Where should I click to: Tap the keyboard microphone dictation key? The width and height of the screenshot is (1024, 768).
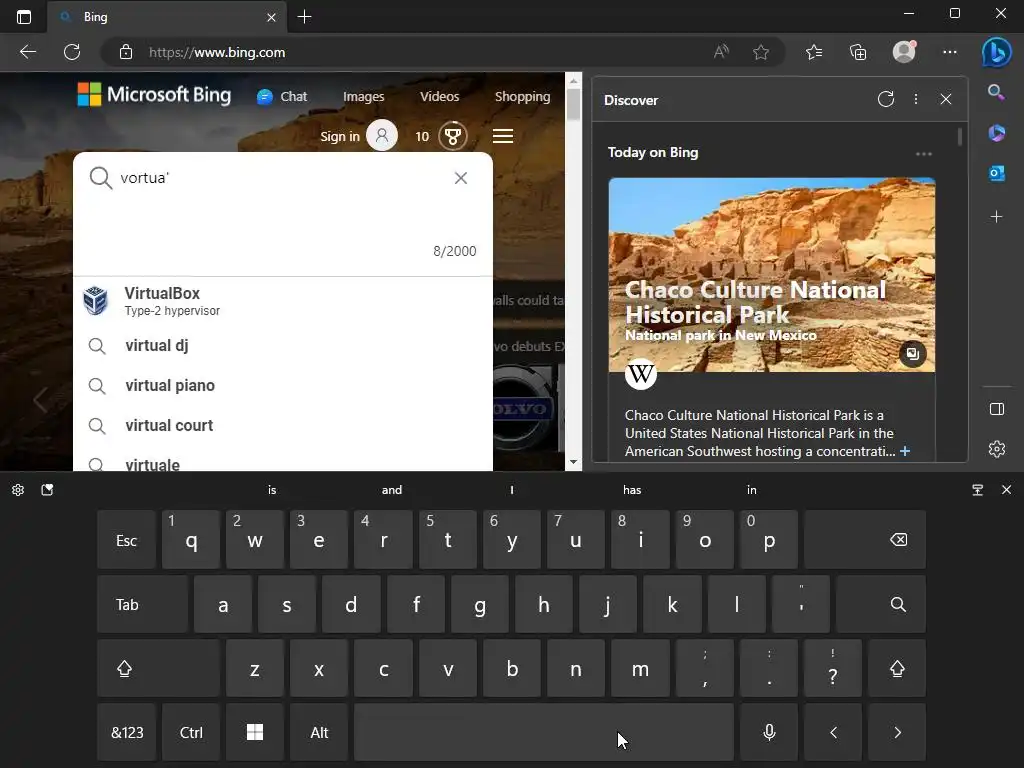769,732
